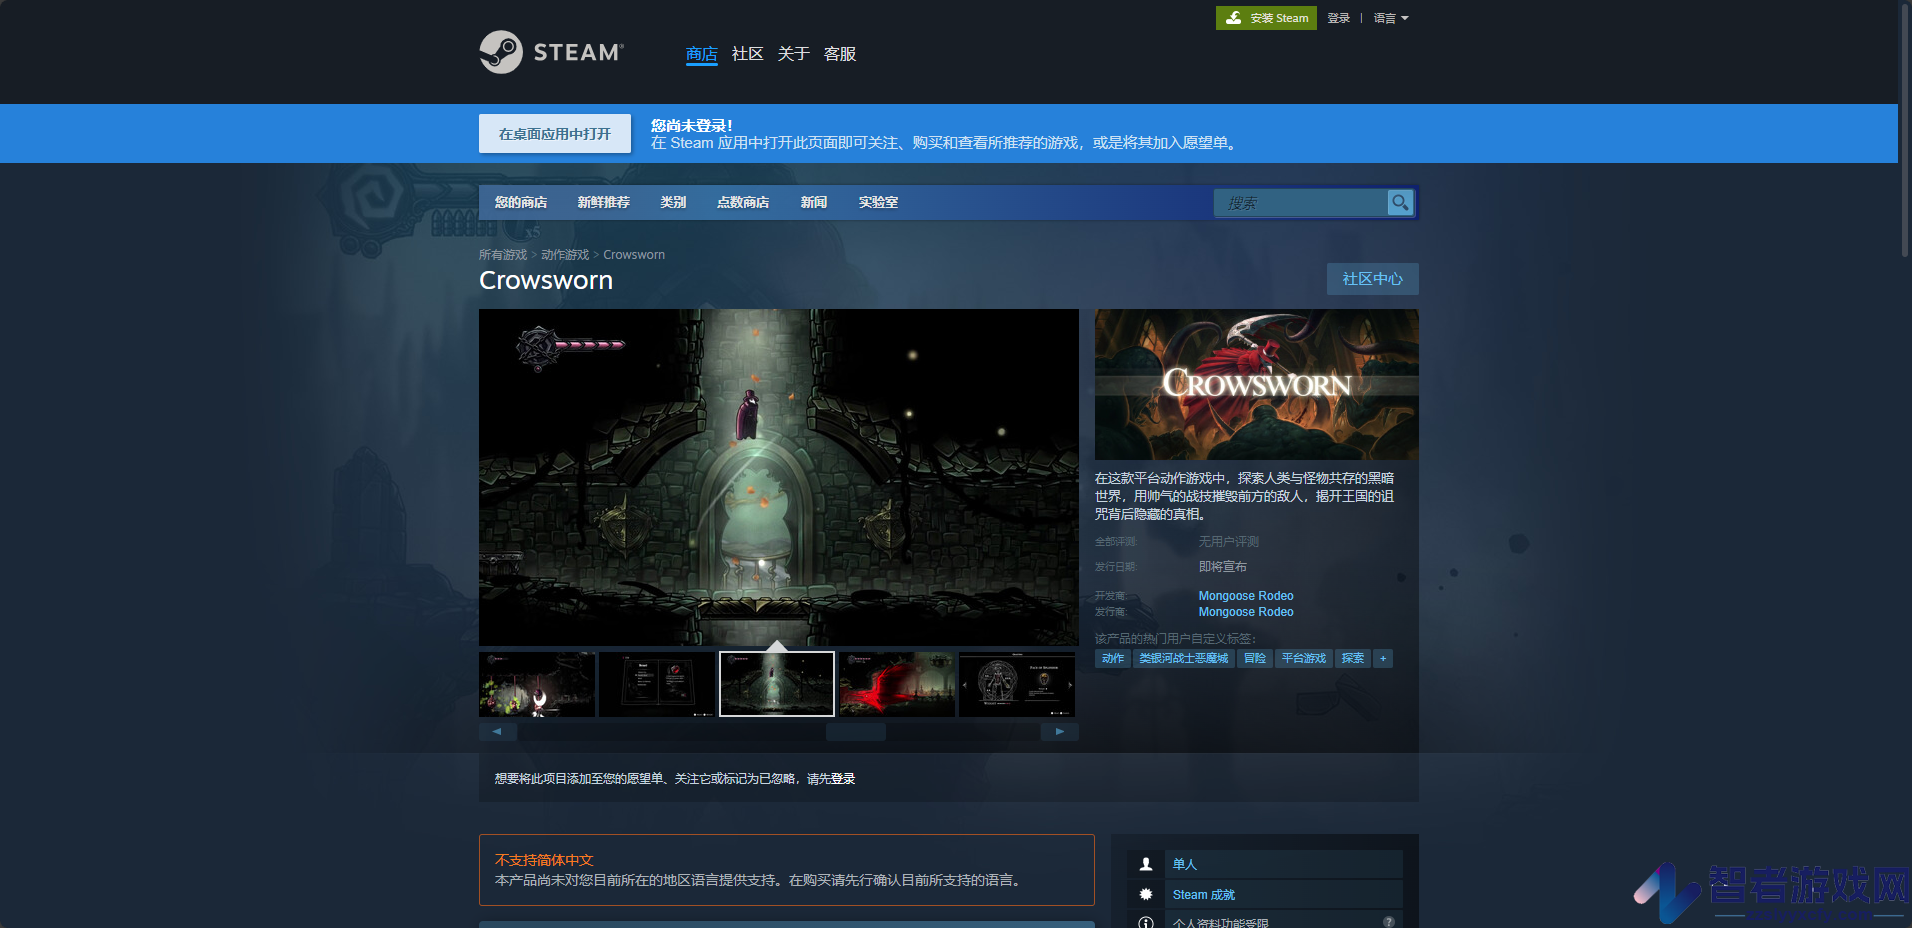
Task: Select the highlighted third screenshot thumbnail
Action: [x=777, y=684]
